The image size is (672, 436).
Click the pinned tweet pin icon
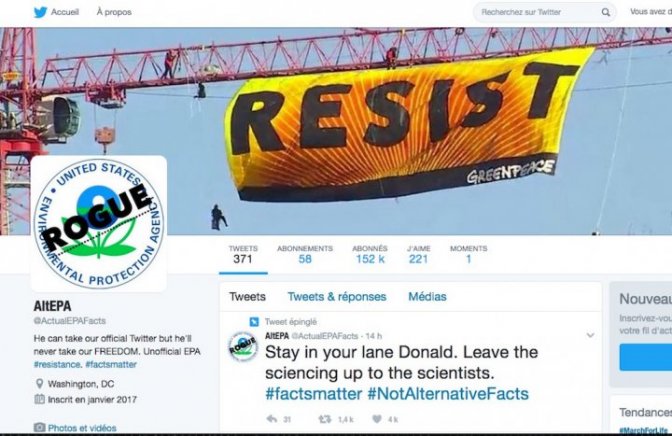pyautogui.click(x=254, y=322)
